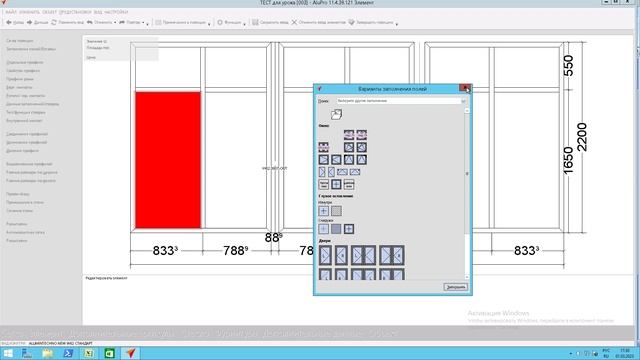Open the filling selection combo box in dialog

[401, 101]
